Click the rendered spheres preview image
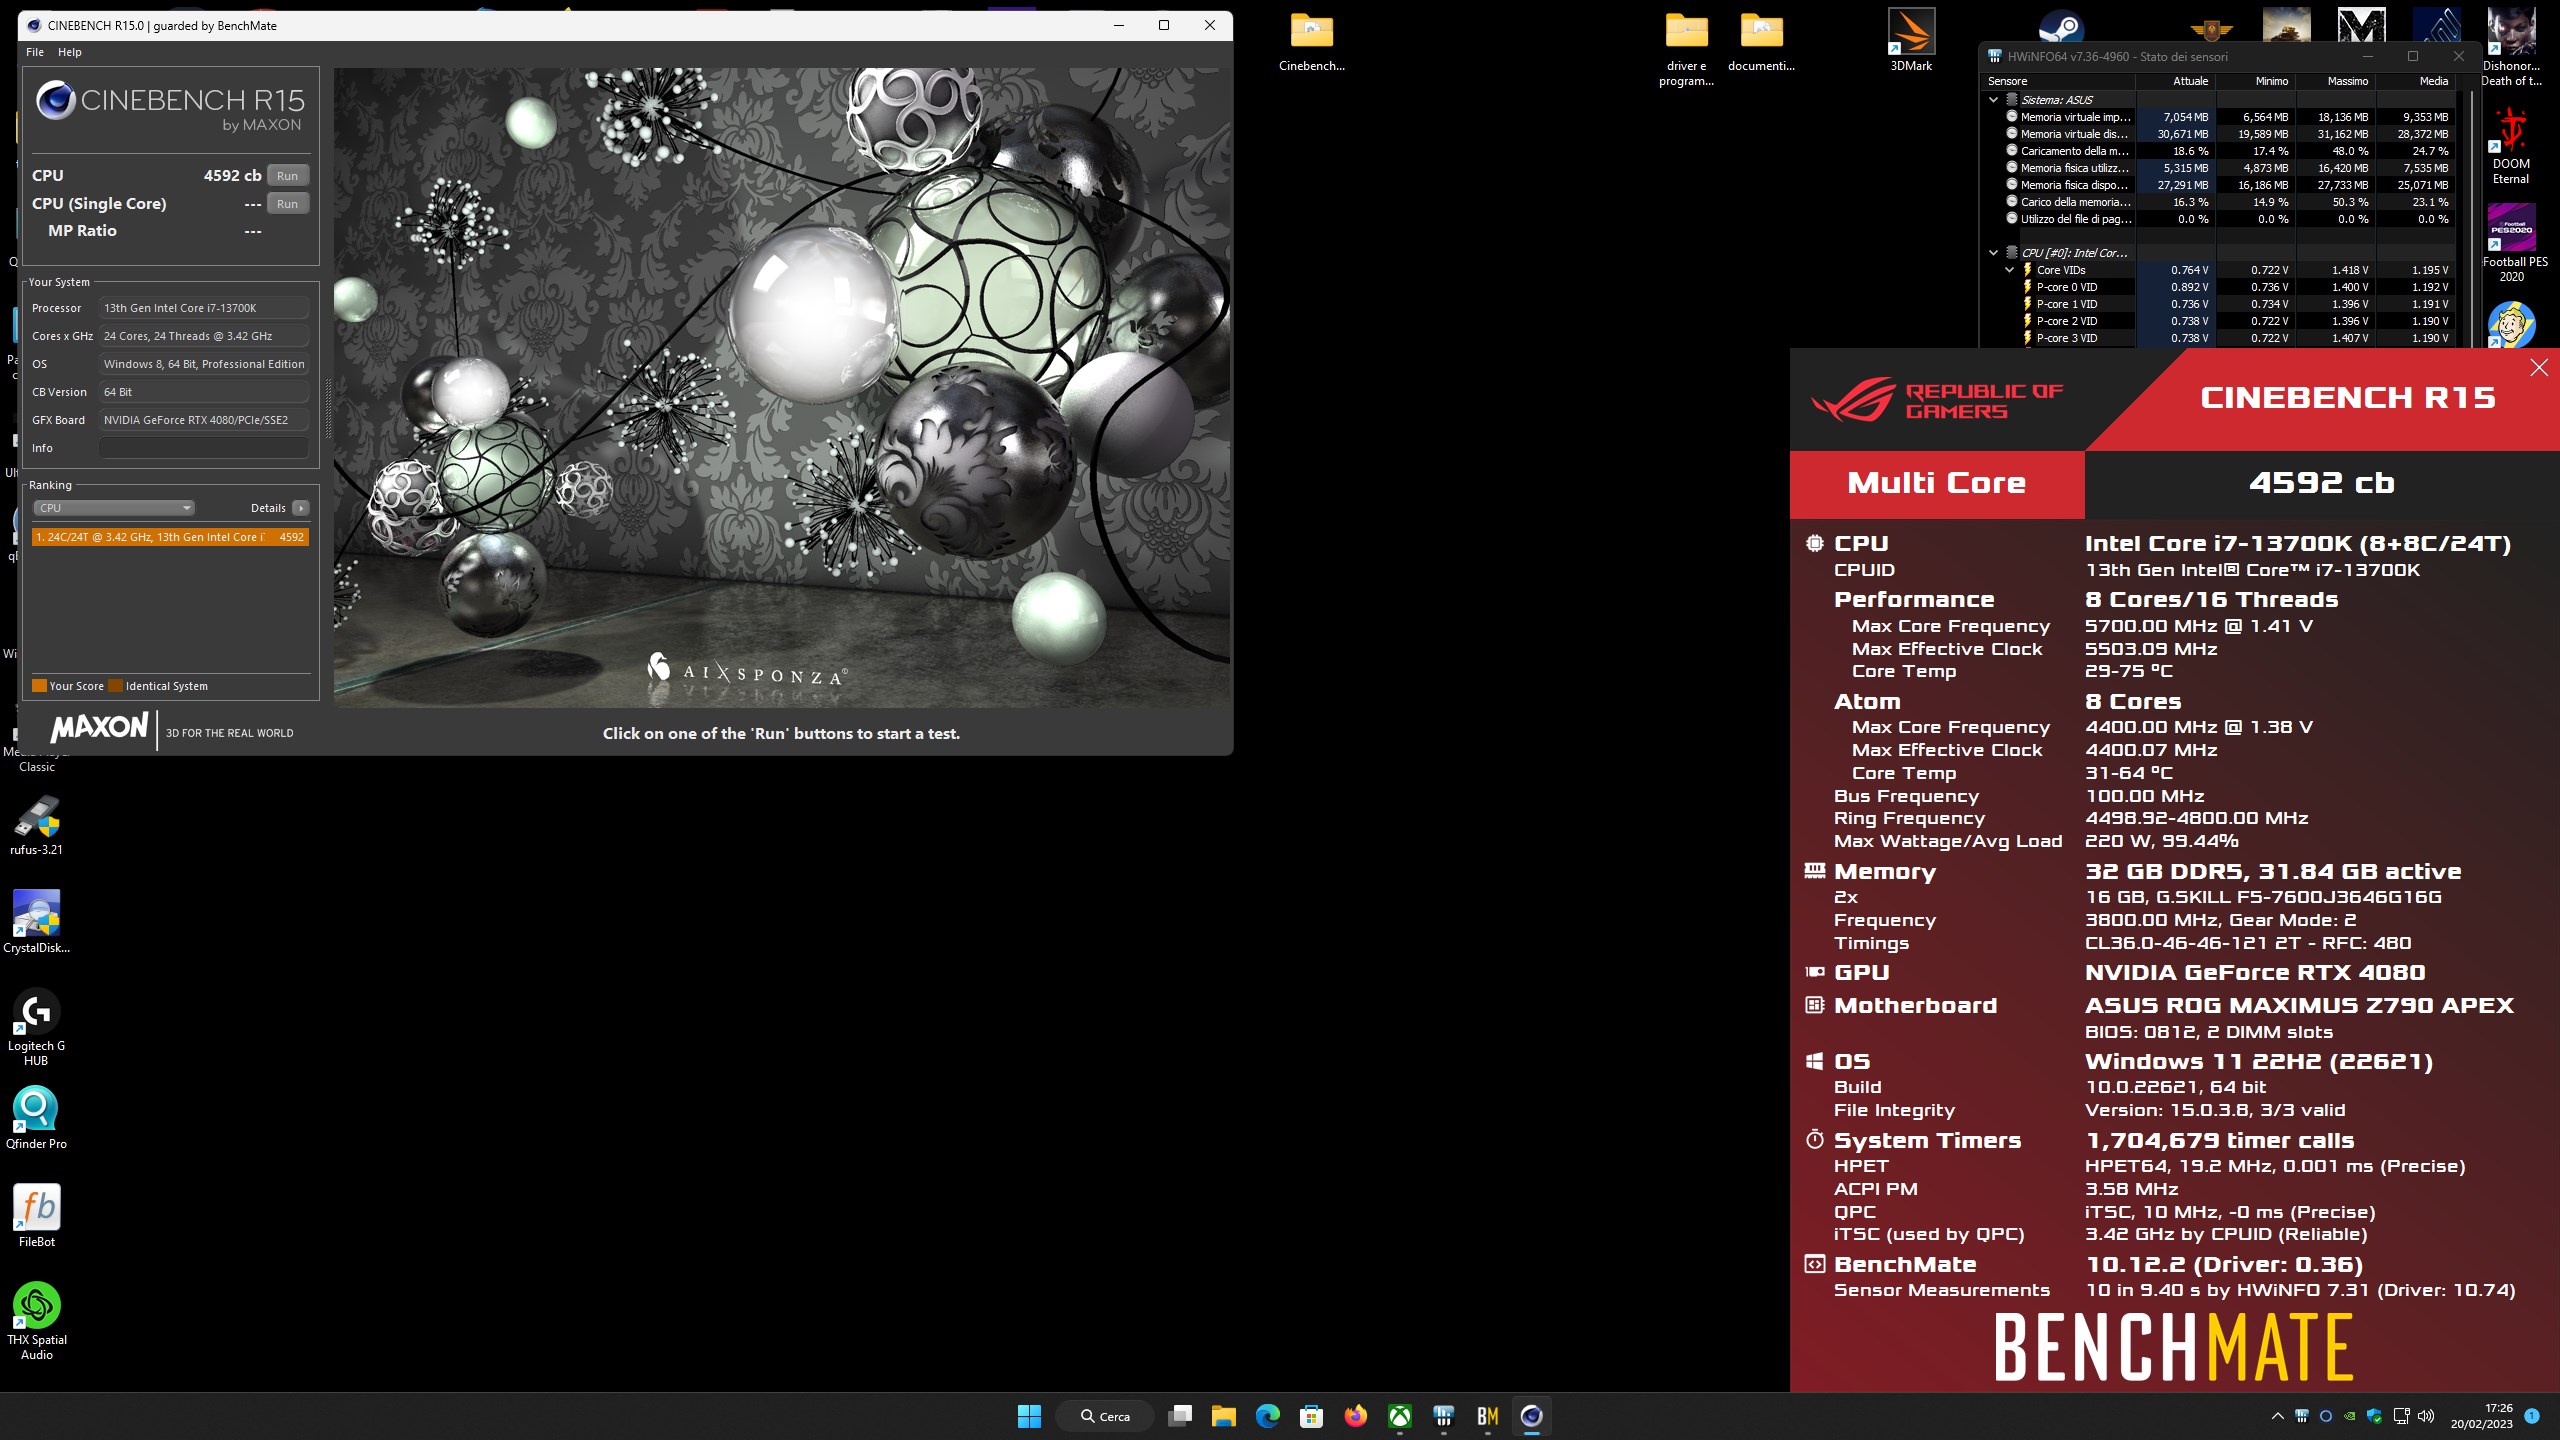 pos(782,388)
